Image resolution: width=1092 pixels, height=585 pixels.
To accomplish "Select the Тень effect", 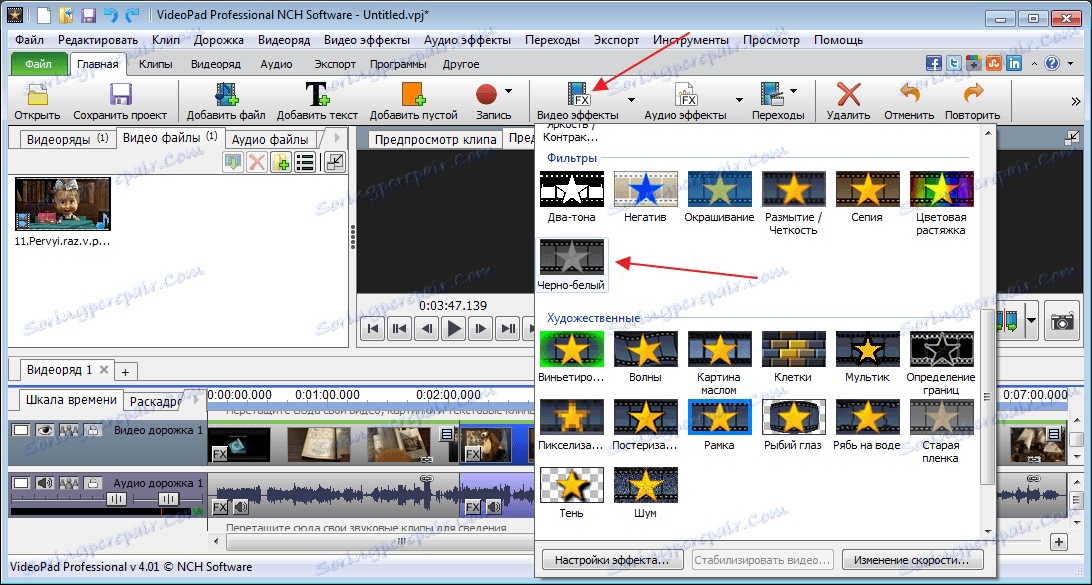I will point(571,493).
